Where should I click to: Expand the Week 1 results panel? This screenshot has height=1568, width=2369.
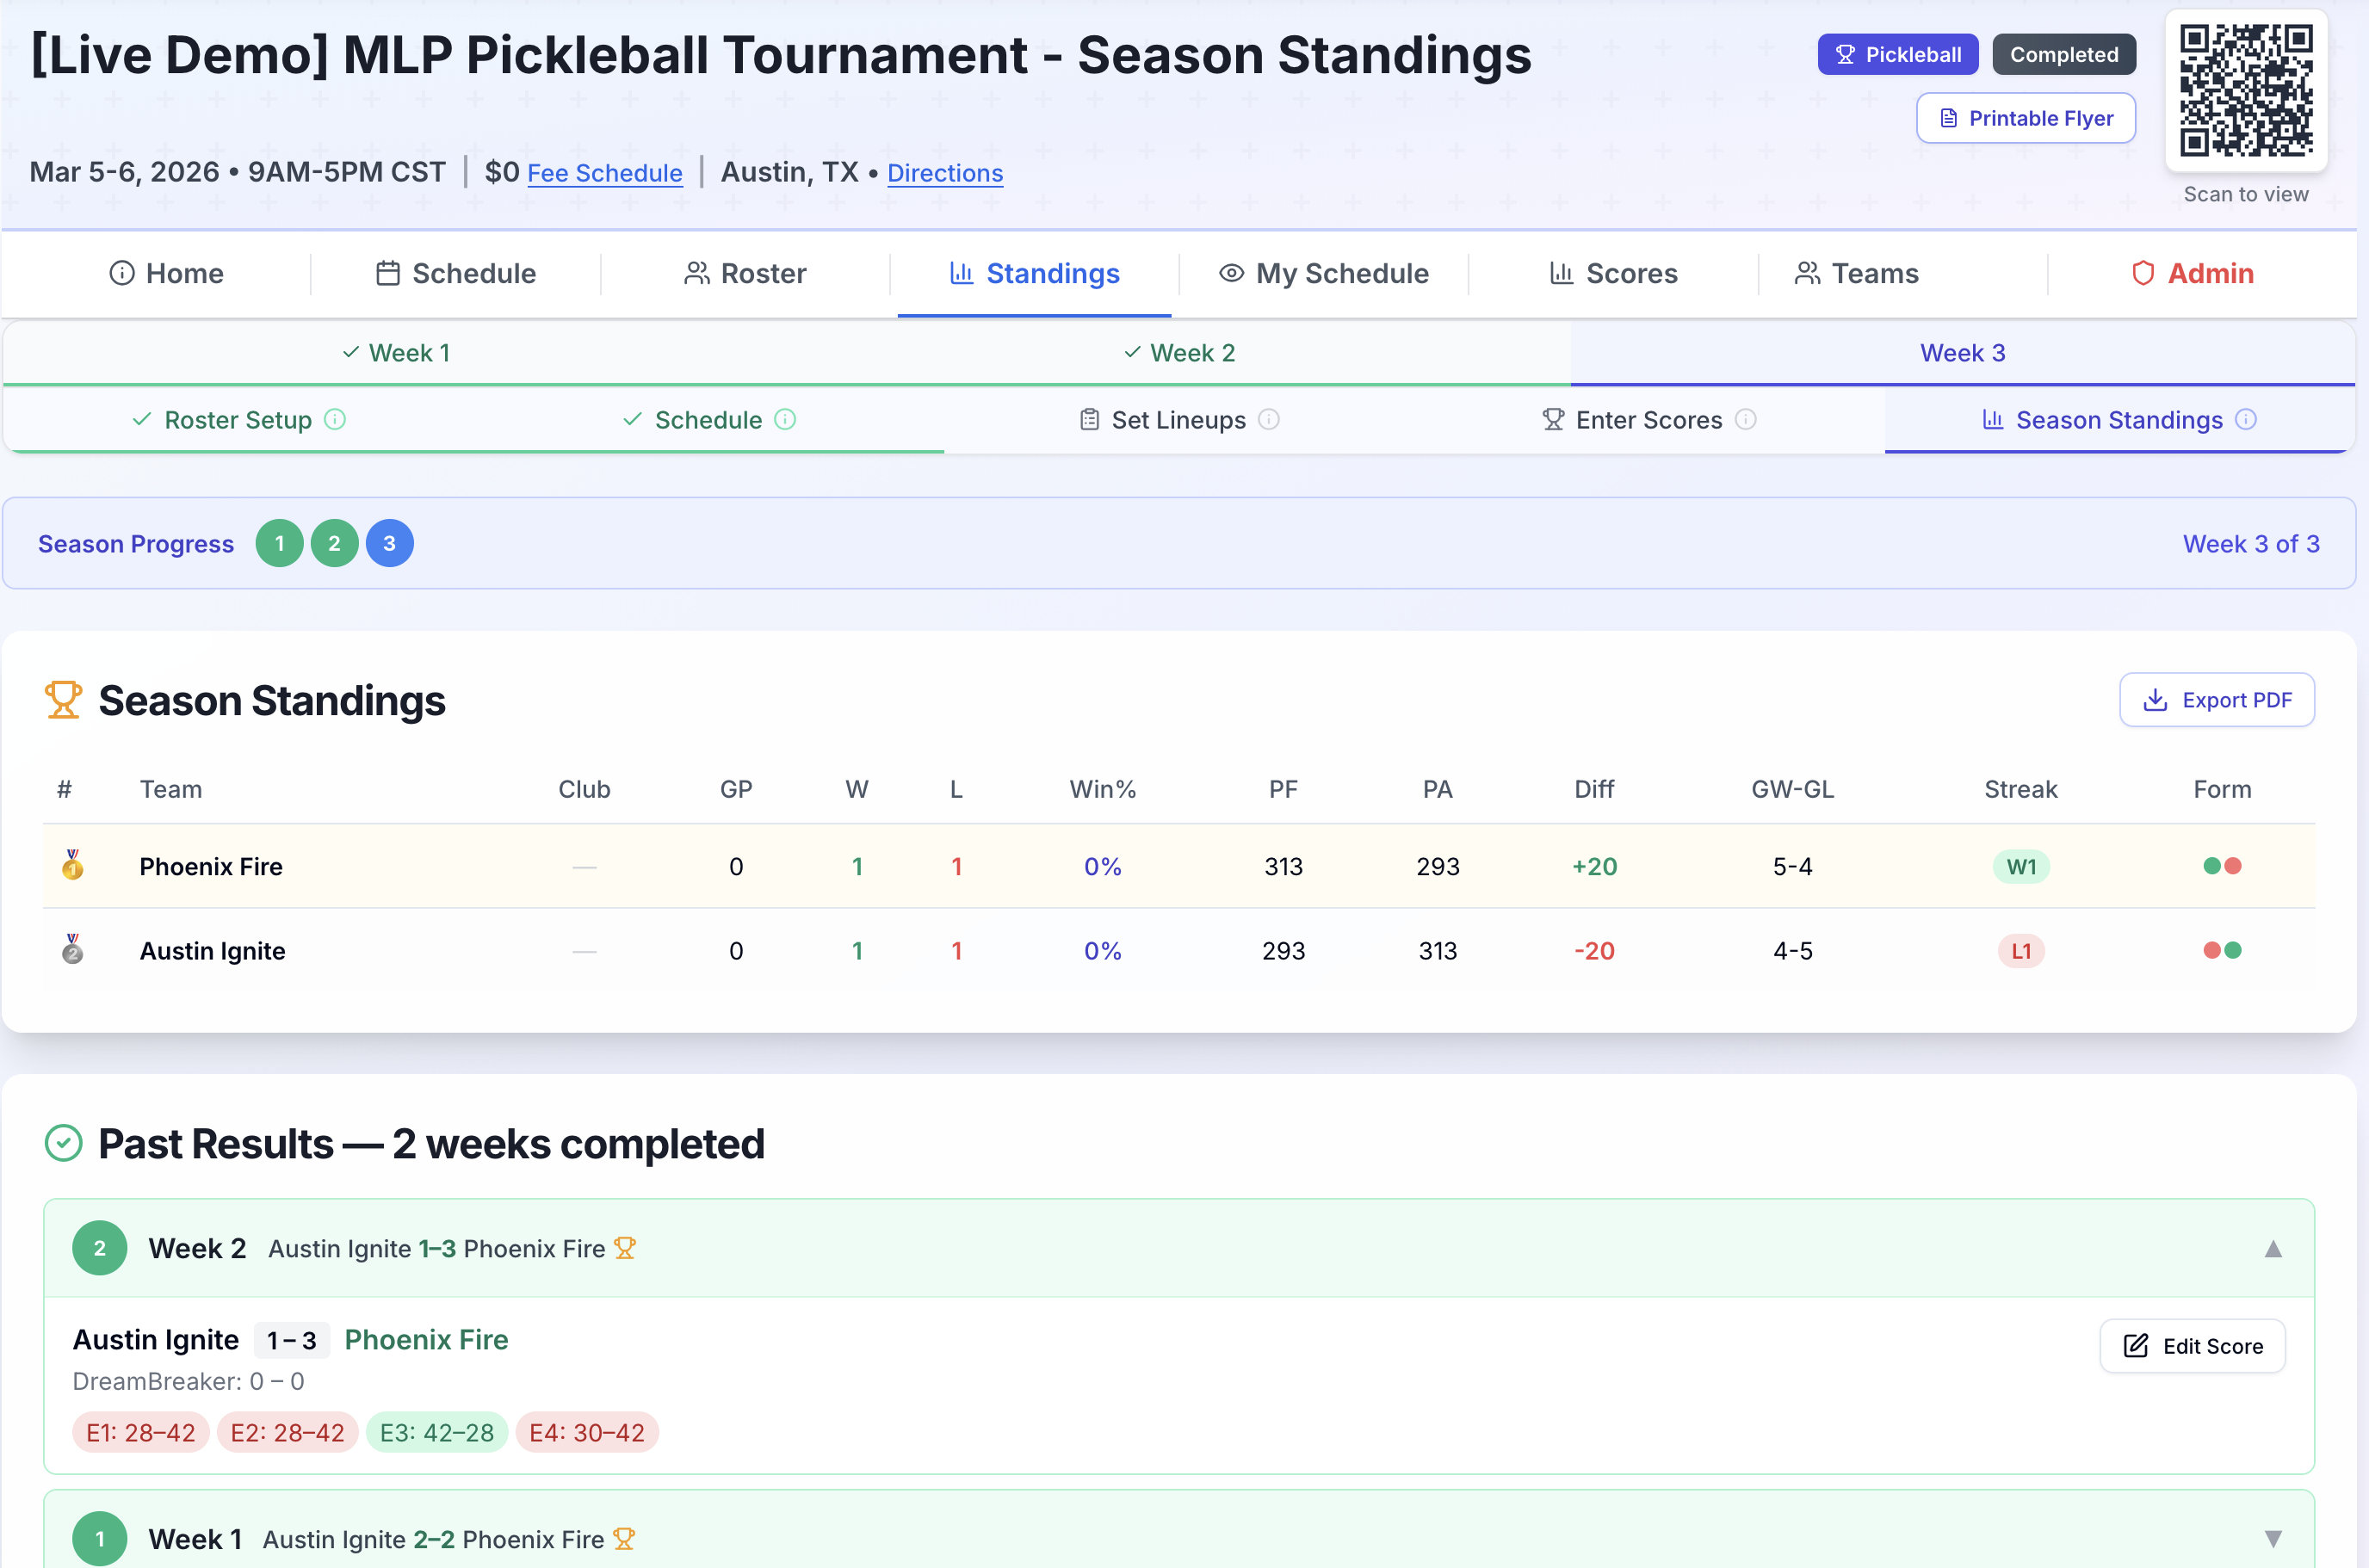pyautogui.click(x=2273, y=1538)
